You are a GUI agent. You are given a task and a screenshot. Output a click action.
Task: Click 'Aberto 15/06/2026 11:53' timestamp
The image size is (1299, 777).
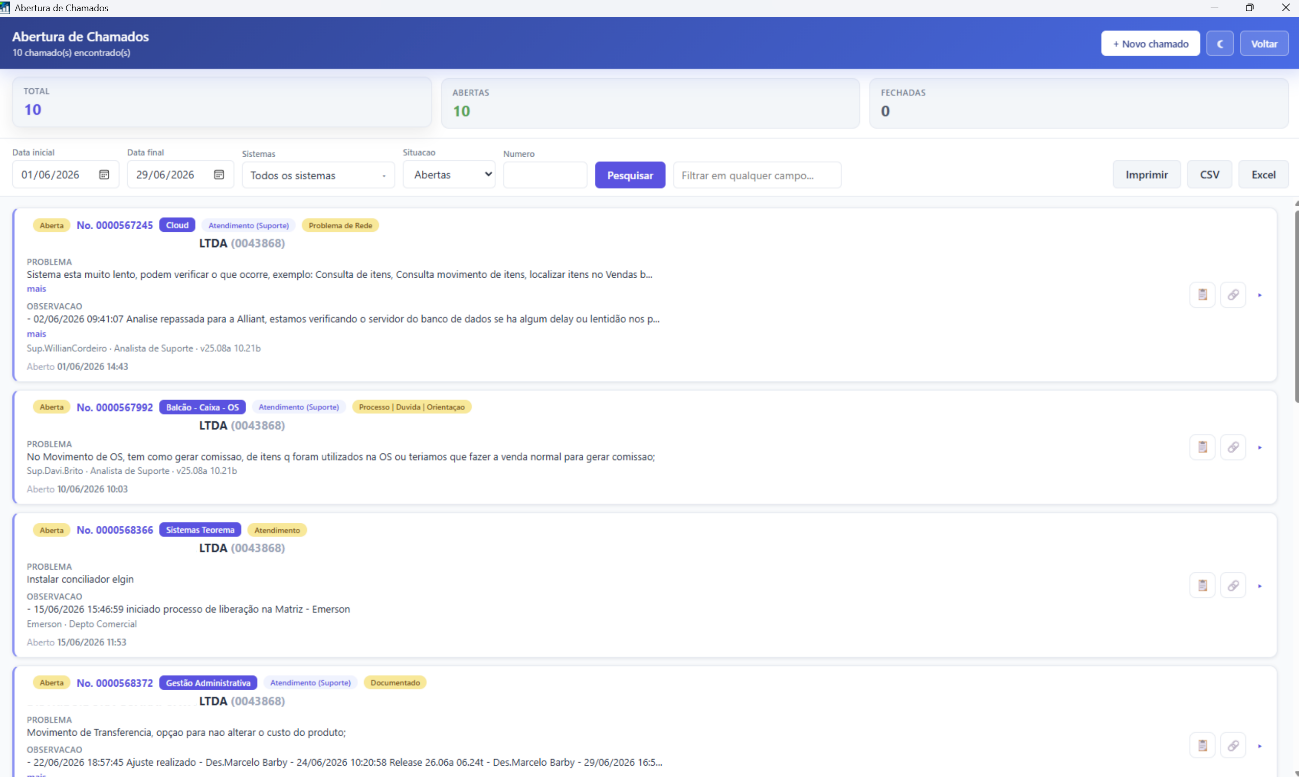tap(77, 642)
